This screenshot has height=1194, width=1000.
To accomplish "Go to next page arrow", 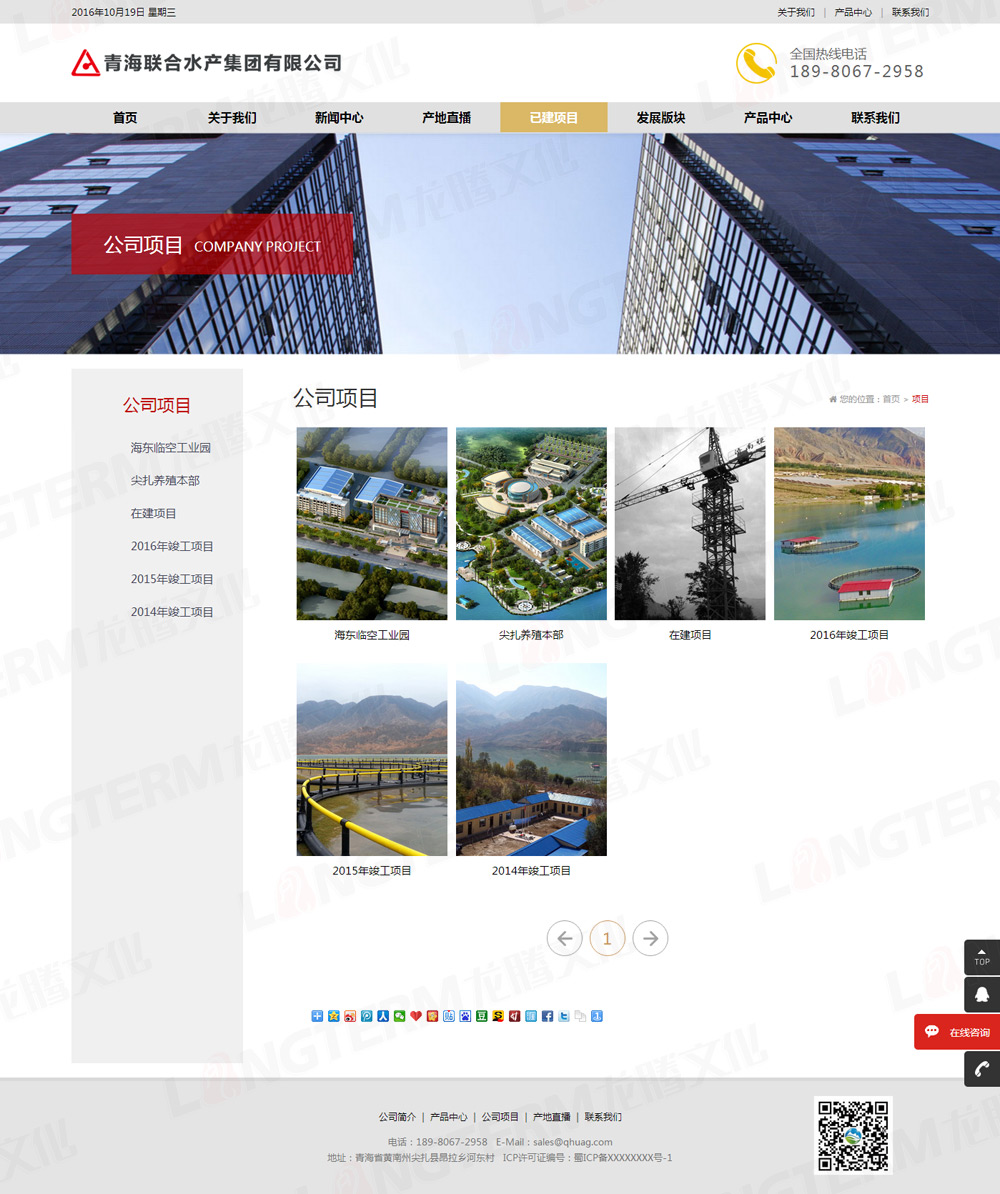I will pyautogui.click(x=650, y=938).
